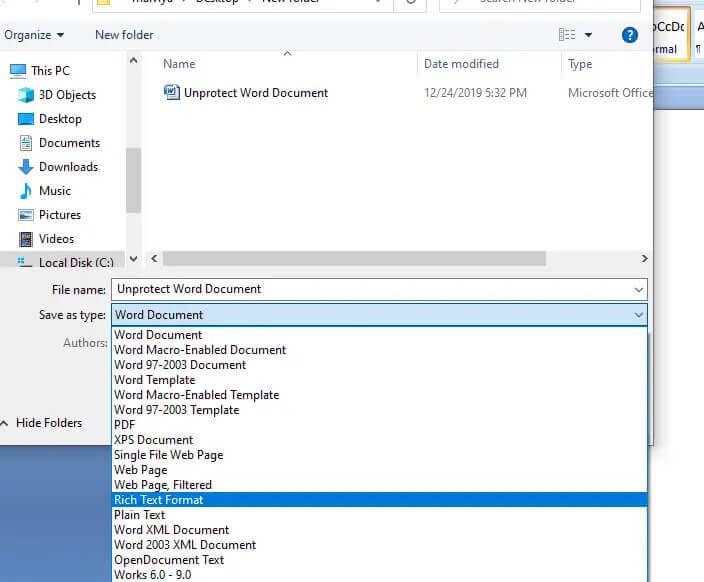Select the plain Web Page type option

click(379, 470)
